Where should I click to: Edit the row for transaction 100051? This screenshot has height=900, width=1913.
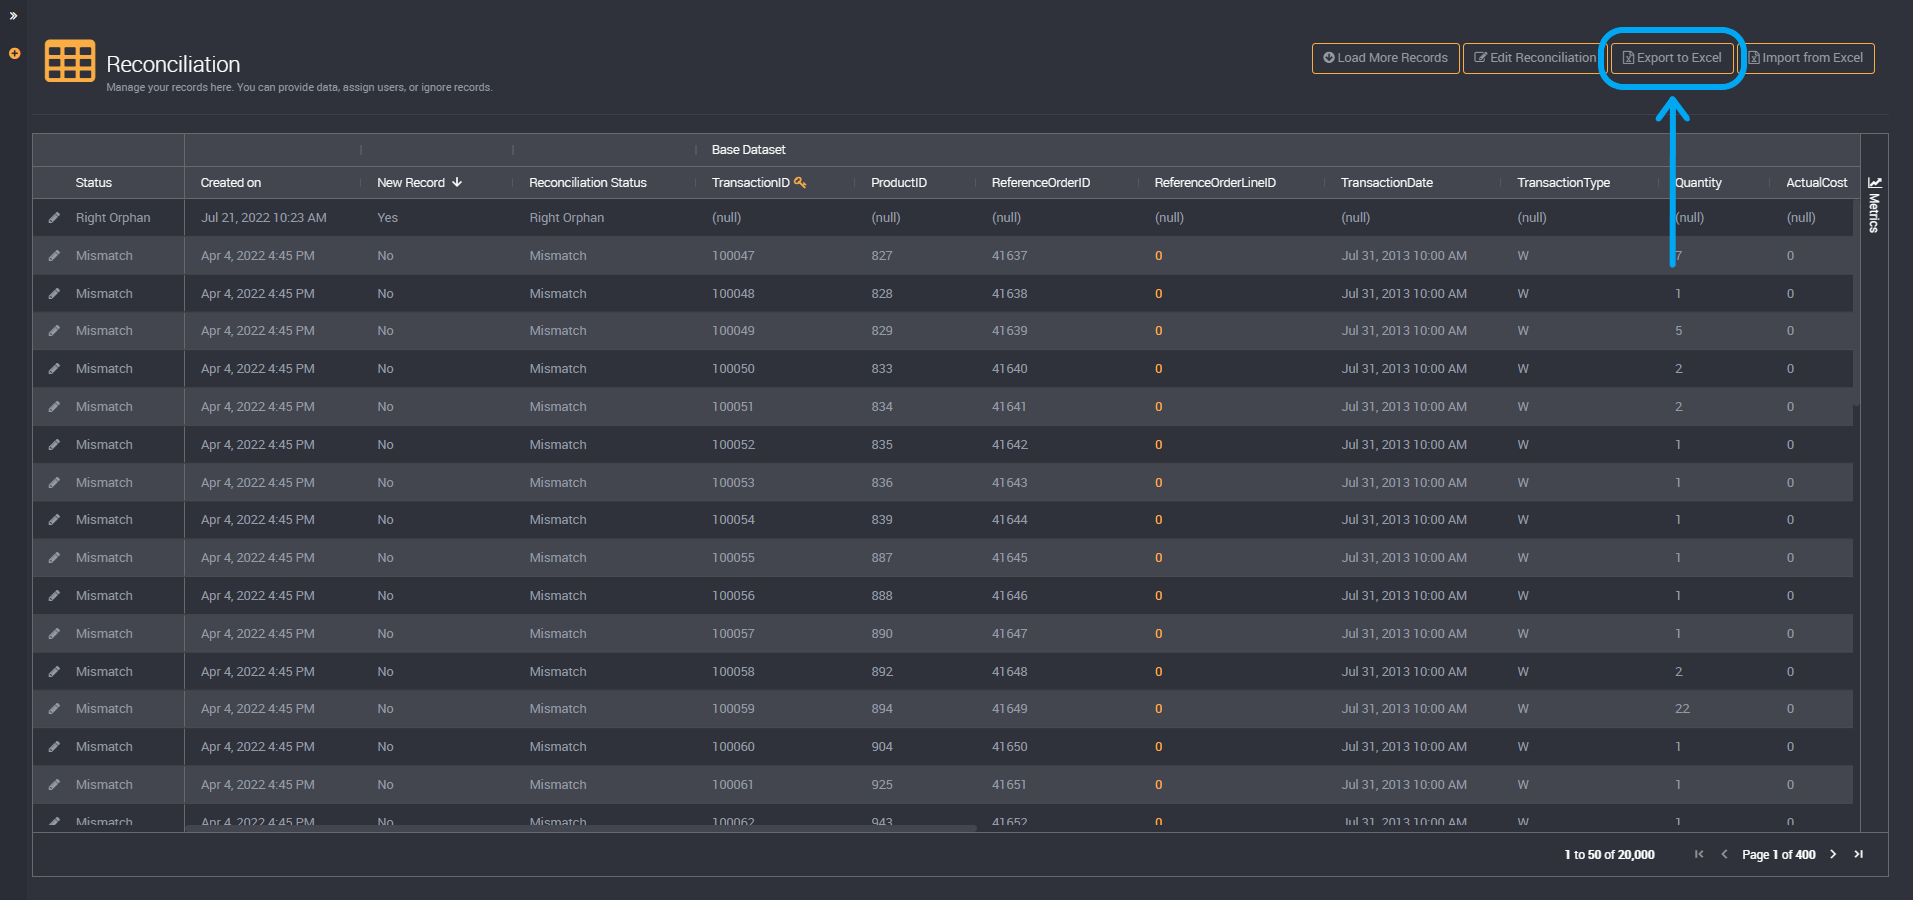54,407
